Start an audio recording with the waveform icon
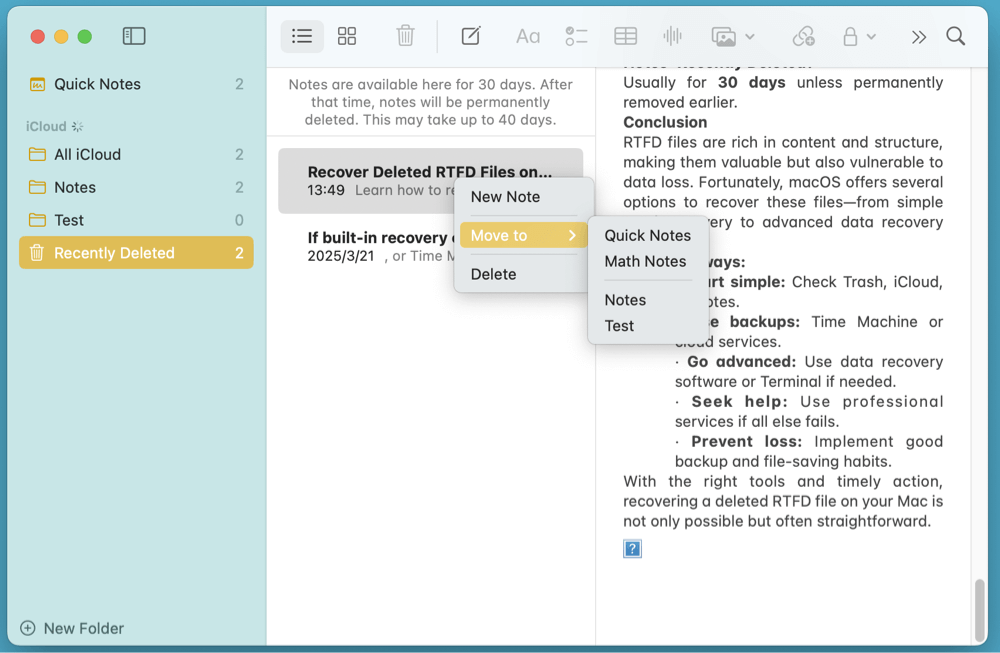This screenshot has width=1000, height=653. point(671,35)
